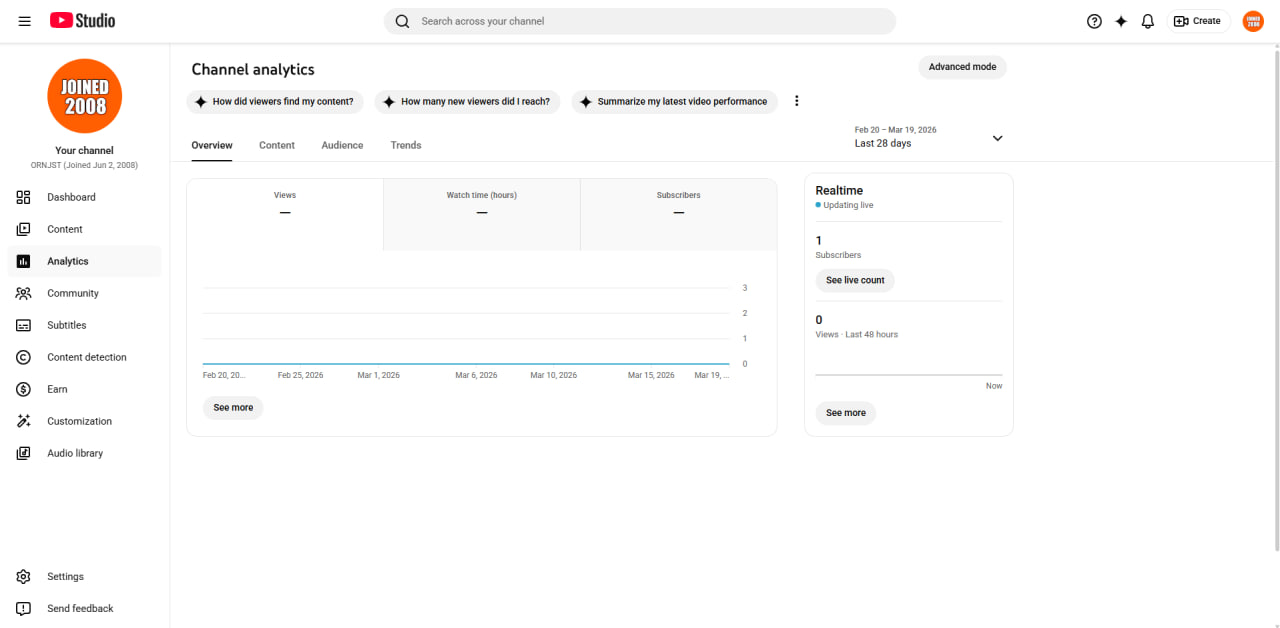
Task: Click the large JOINED 2008 channel picture
Action: pyautogui.click(x=85, y=96)
